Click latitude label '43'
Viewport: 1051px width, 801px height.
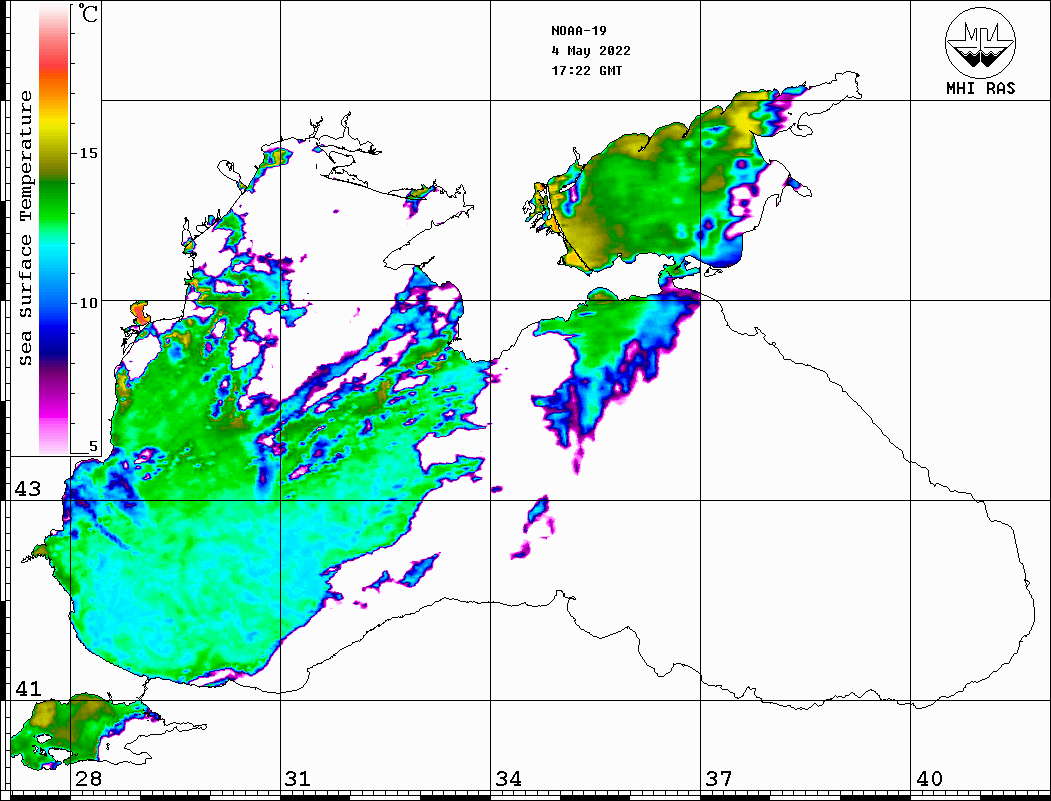28,489
